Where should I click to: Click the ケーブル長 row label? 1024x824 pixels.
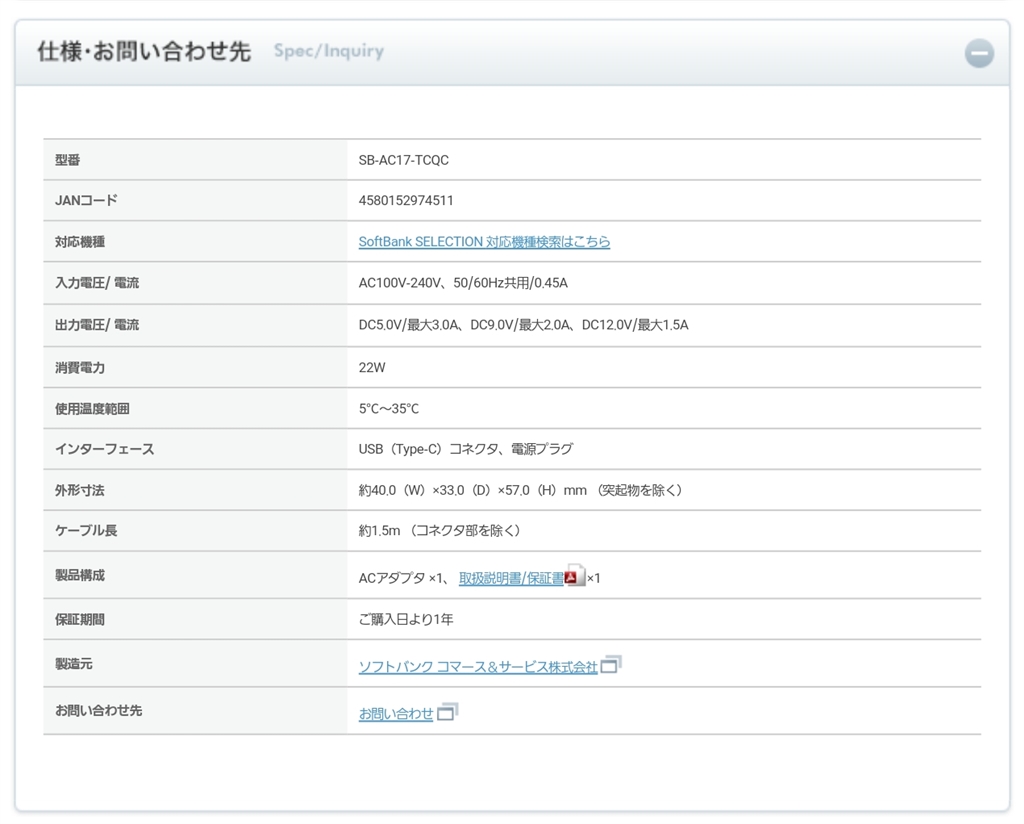click(86, 530)
